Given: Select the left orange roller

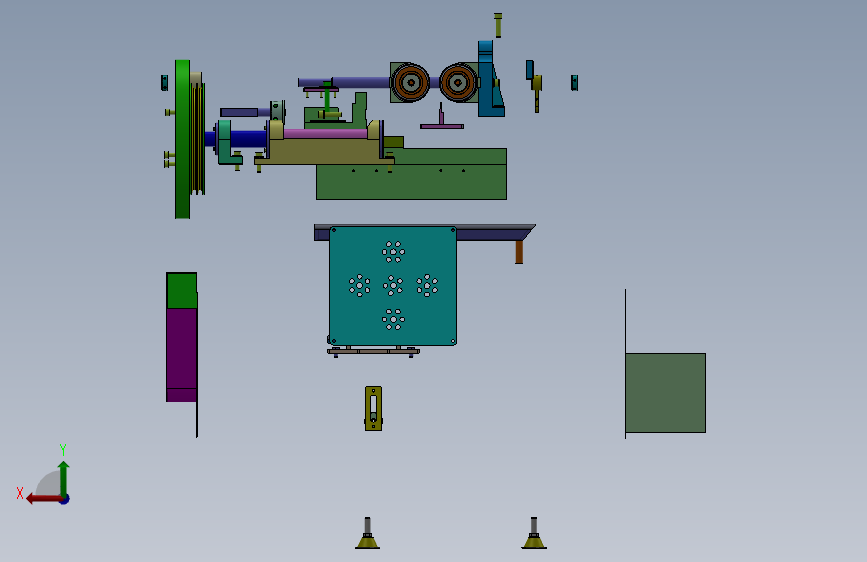Looking at the screenshot, I should pos(411,82).
